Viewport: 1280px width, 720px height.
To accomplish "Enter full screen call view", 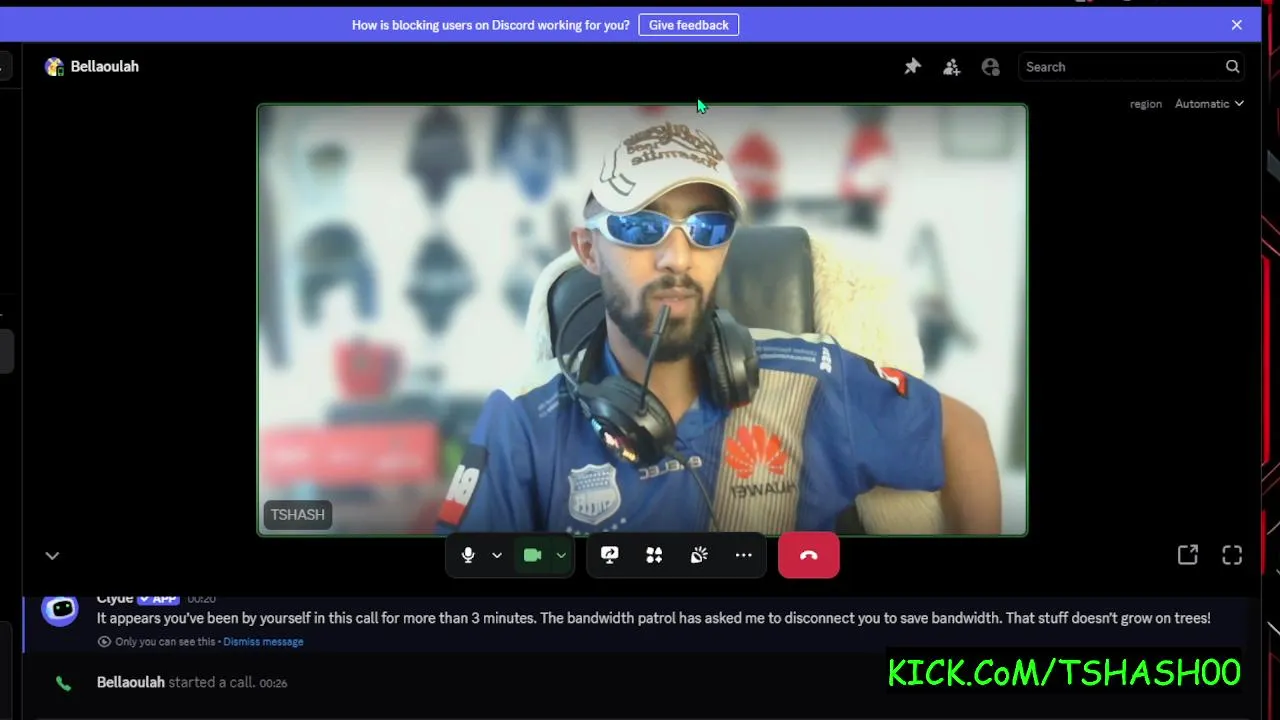I will coord(1232,555).
